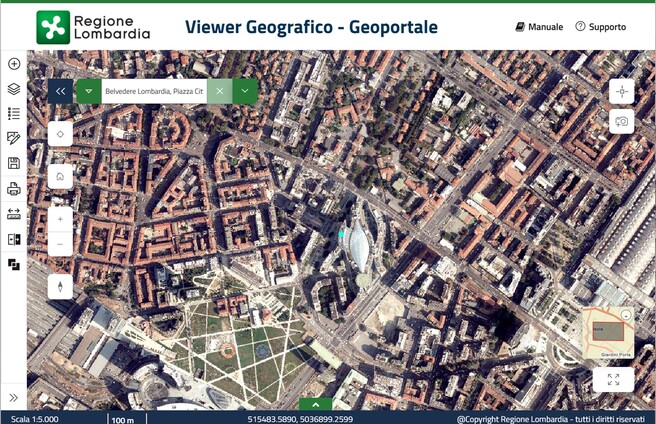
Task: Click the Viewer Geografico - Geoportale title
Action: (311, 27)
